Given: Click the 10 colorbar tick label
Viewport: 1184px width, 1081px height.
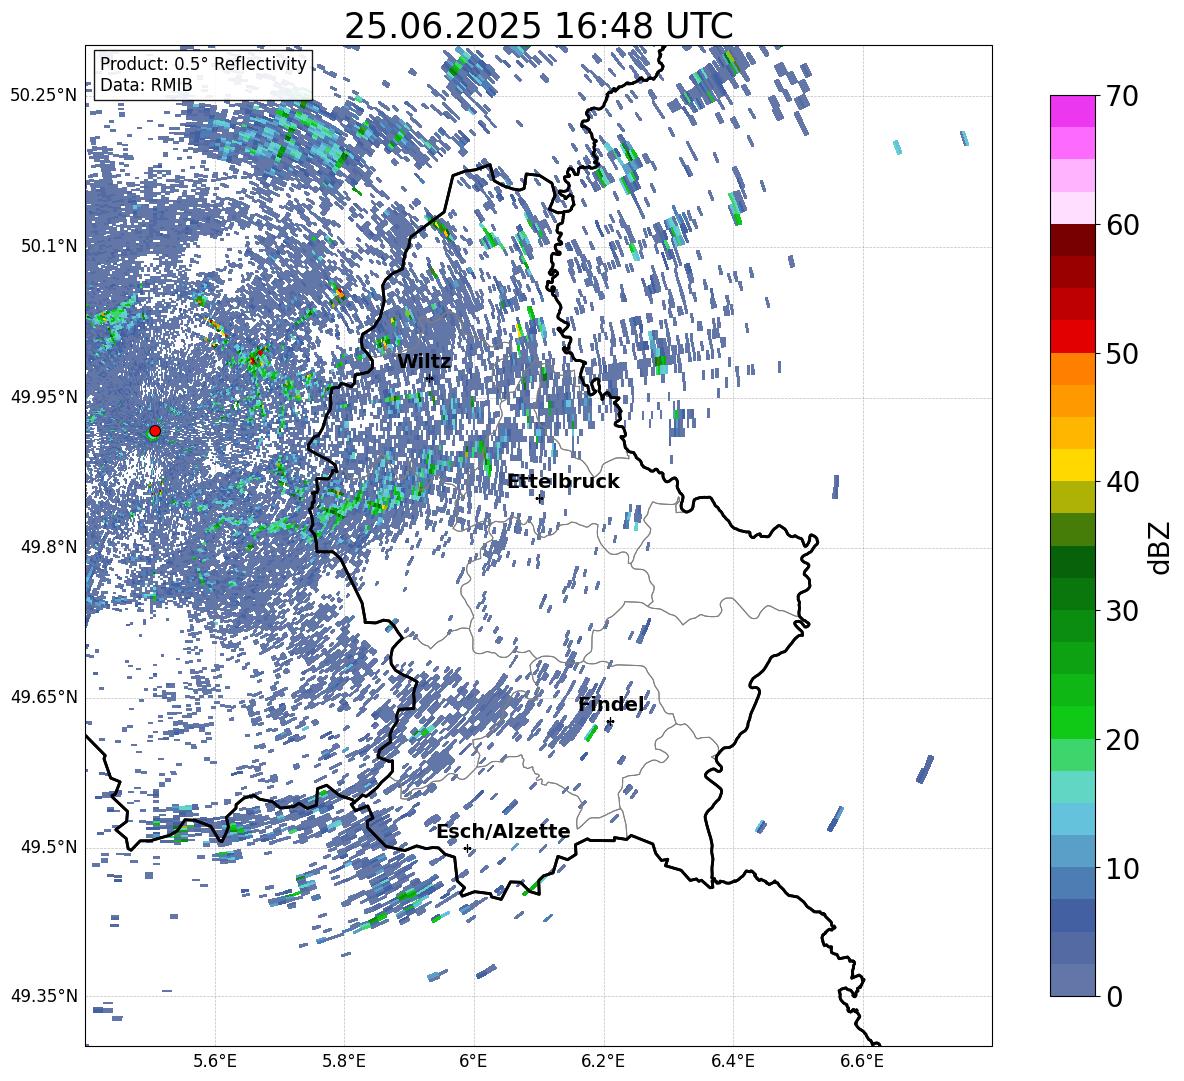Looking at the screenshot, I should click(1121, 868).
